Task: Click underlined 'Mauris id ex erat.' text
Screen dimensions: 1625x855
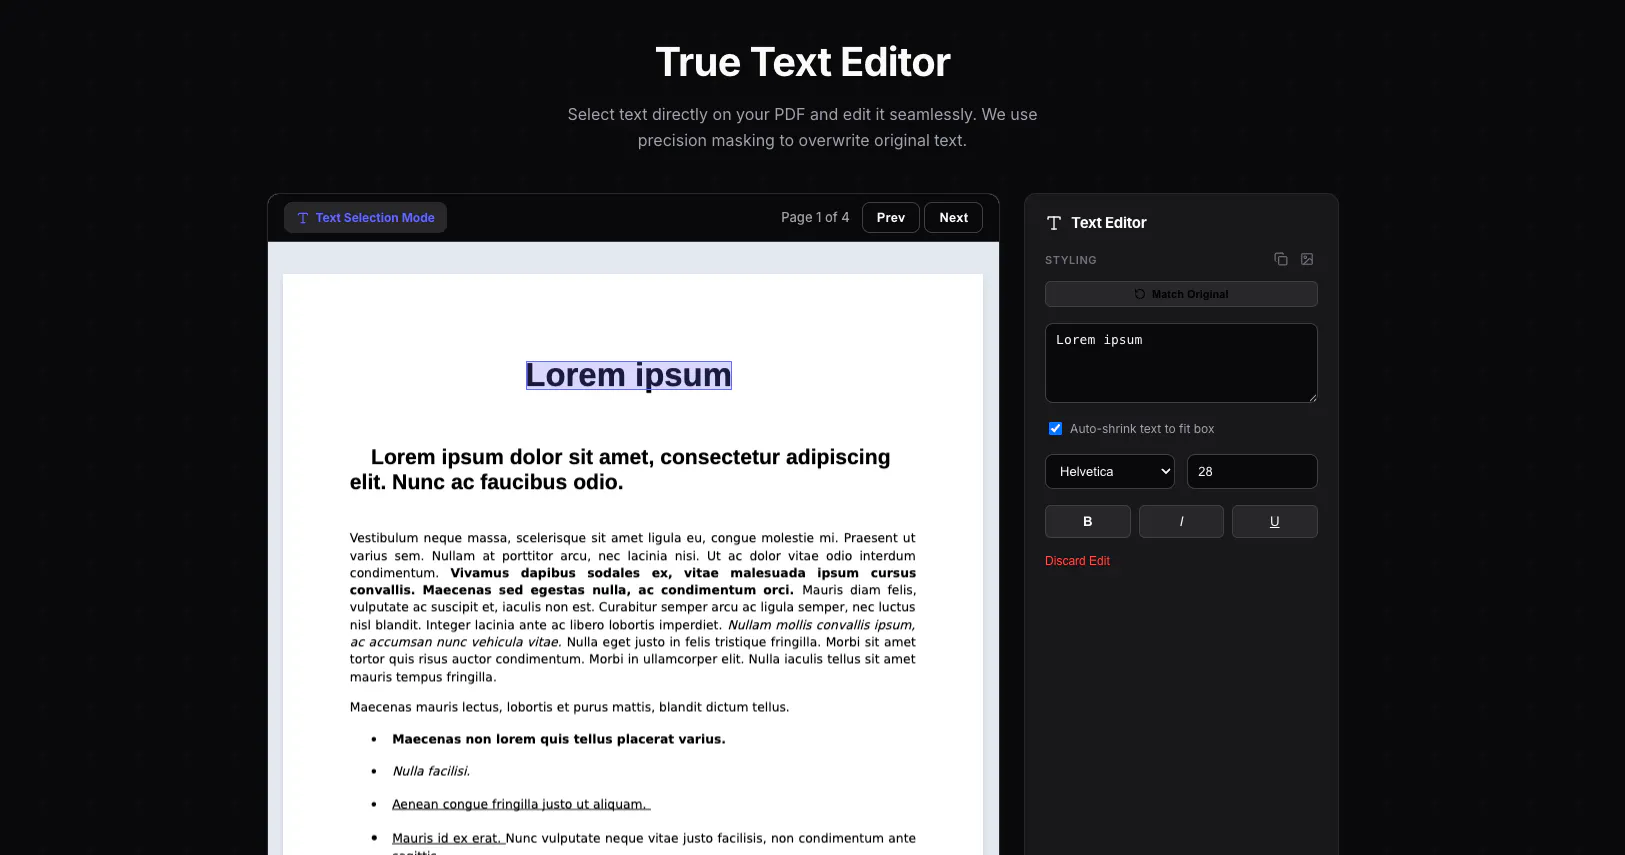Action: 447,839
